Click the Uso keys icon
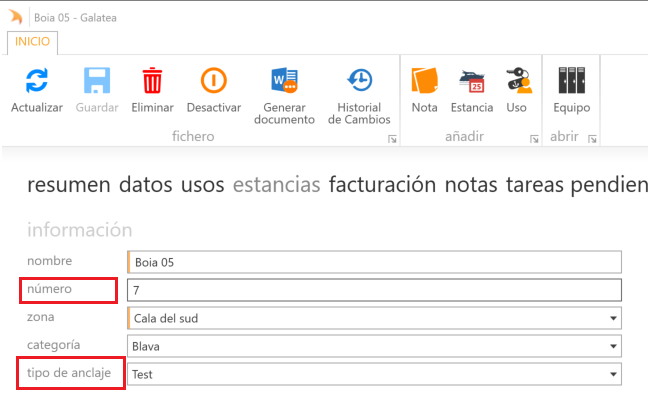Viewport: 648px width, 400px height. tap(516, 82)
